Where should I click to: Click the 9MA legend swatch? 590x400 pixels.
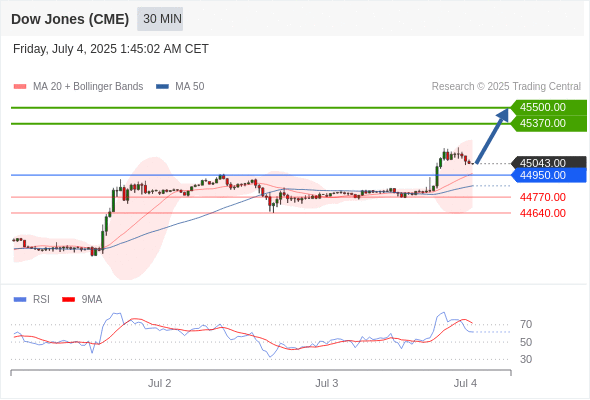pyautogui.click(x=68, y=300)
